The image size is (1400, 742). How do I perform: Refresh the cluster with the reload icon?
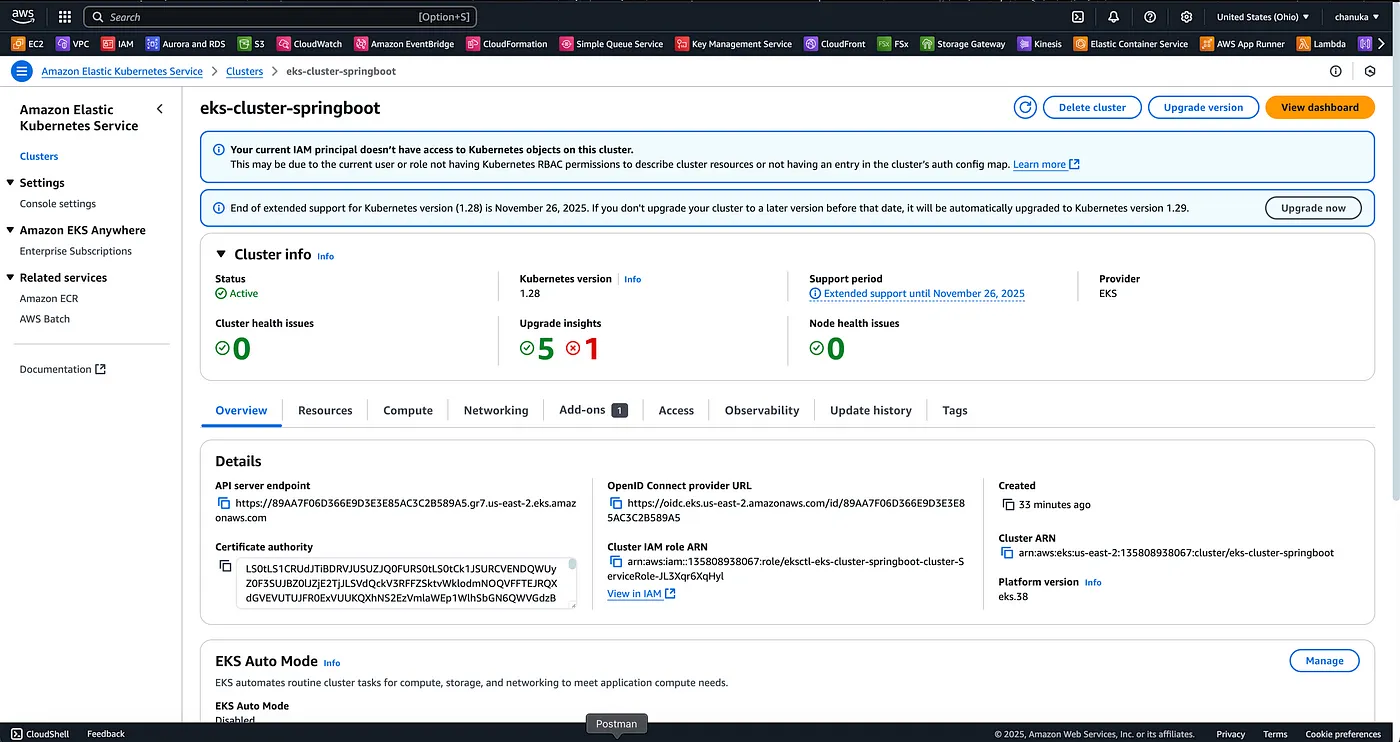pos(1025,107)
